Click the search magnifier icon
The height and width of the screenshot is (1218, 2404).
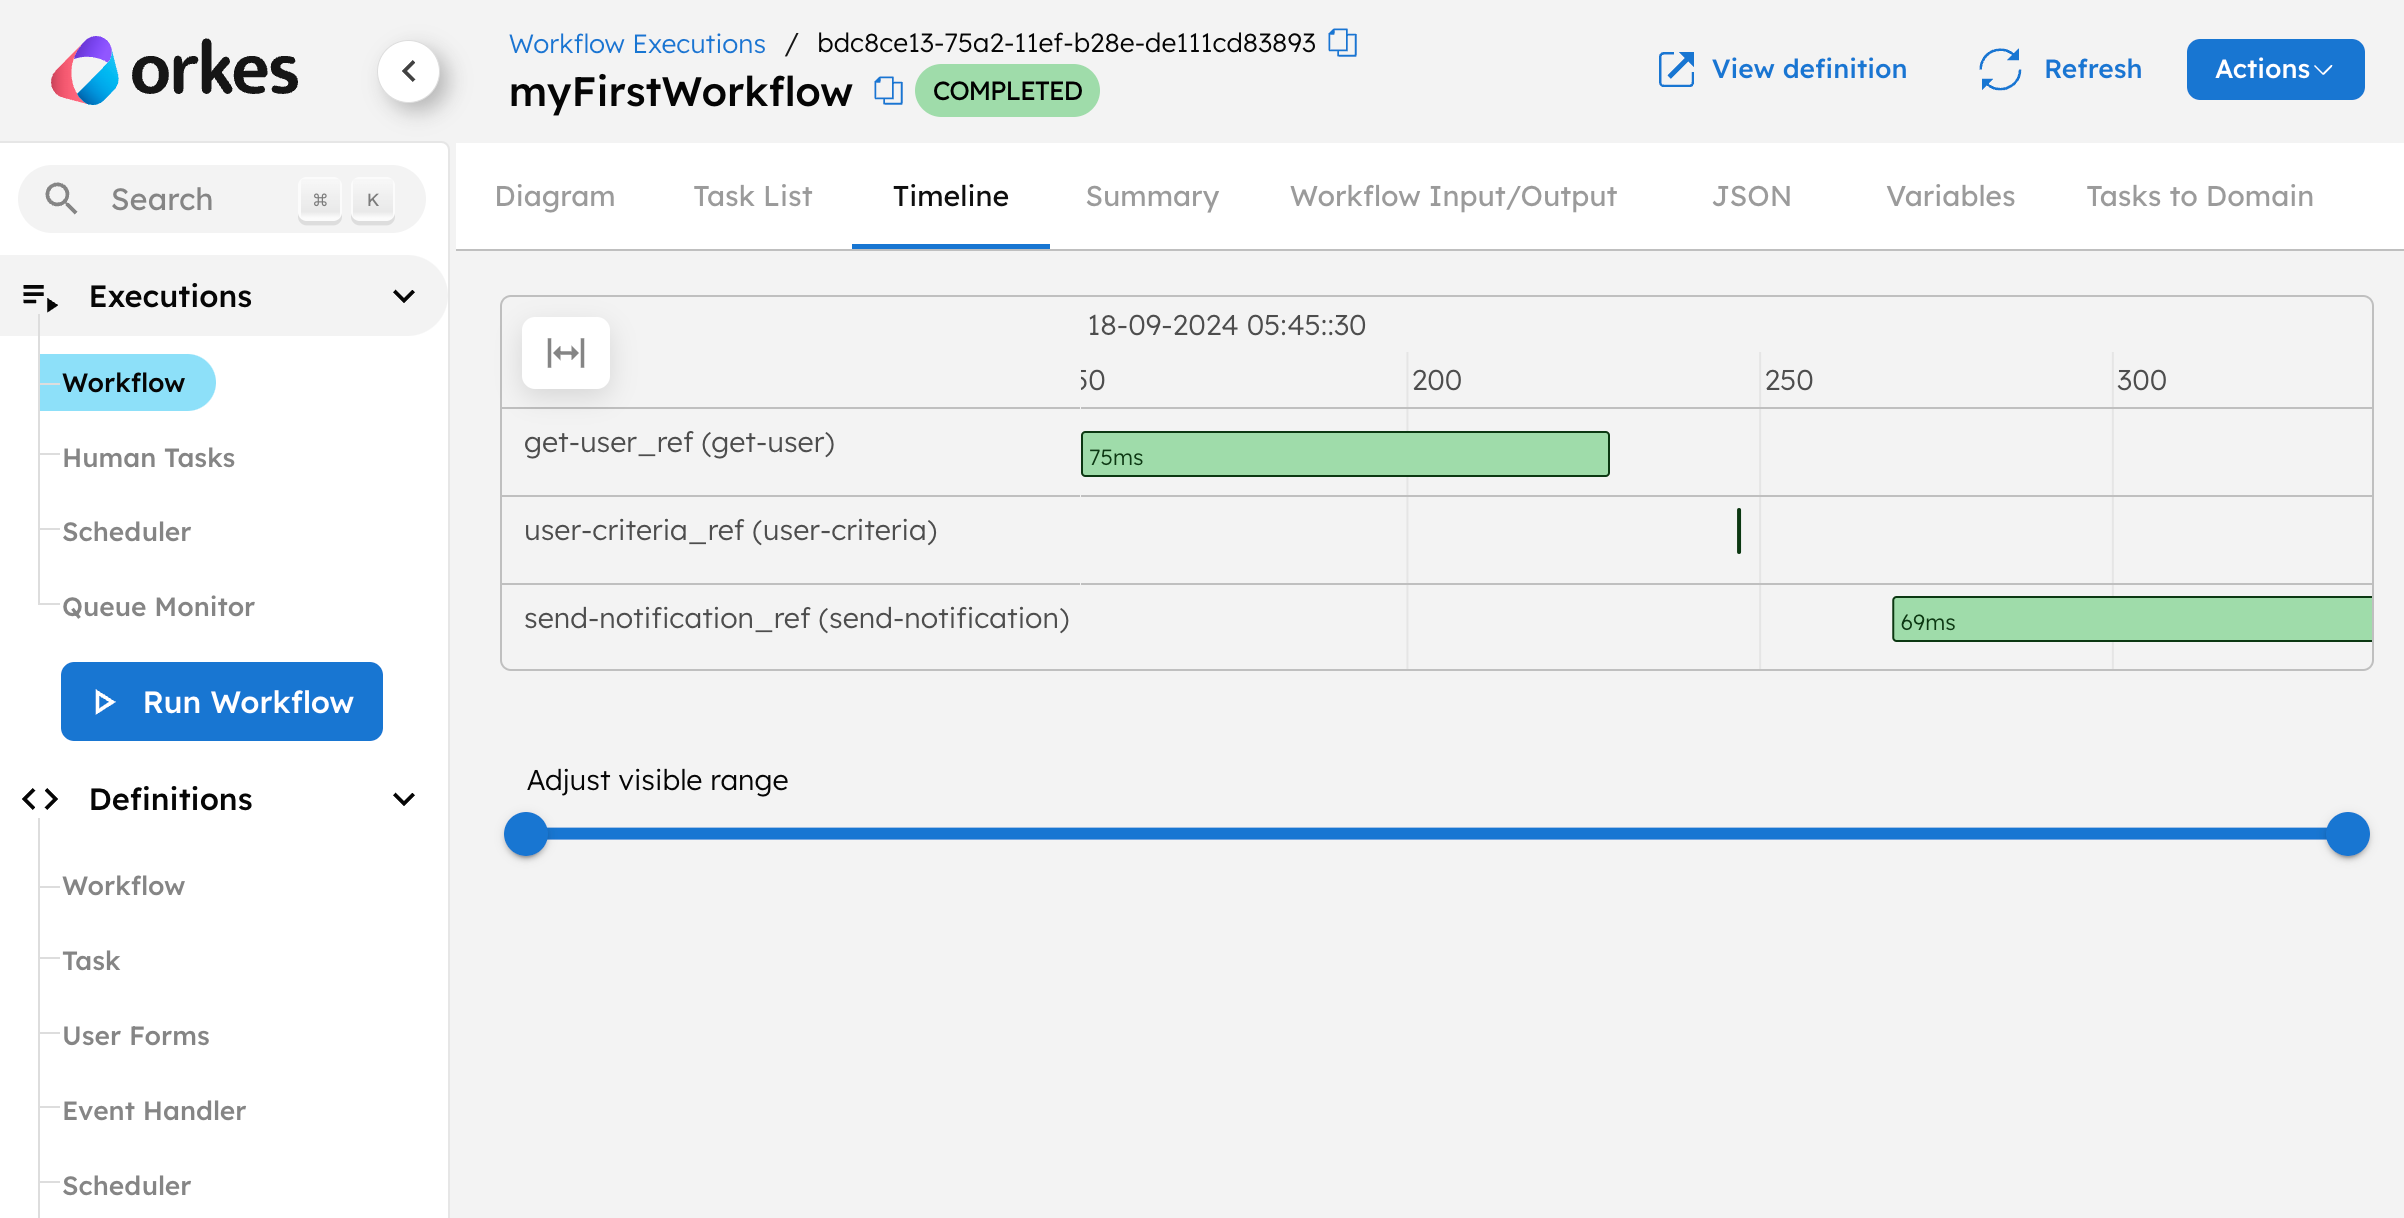pos(61,198)
